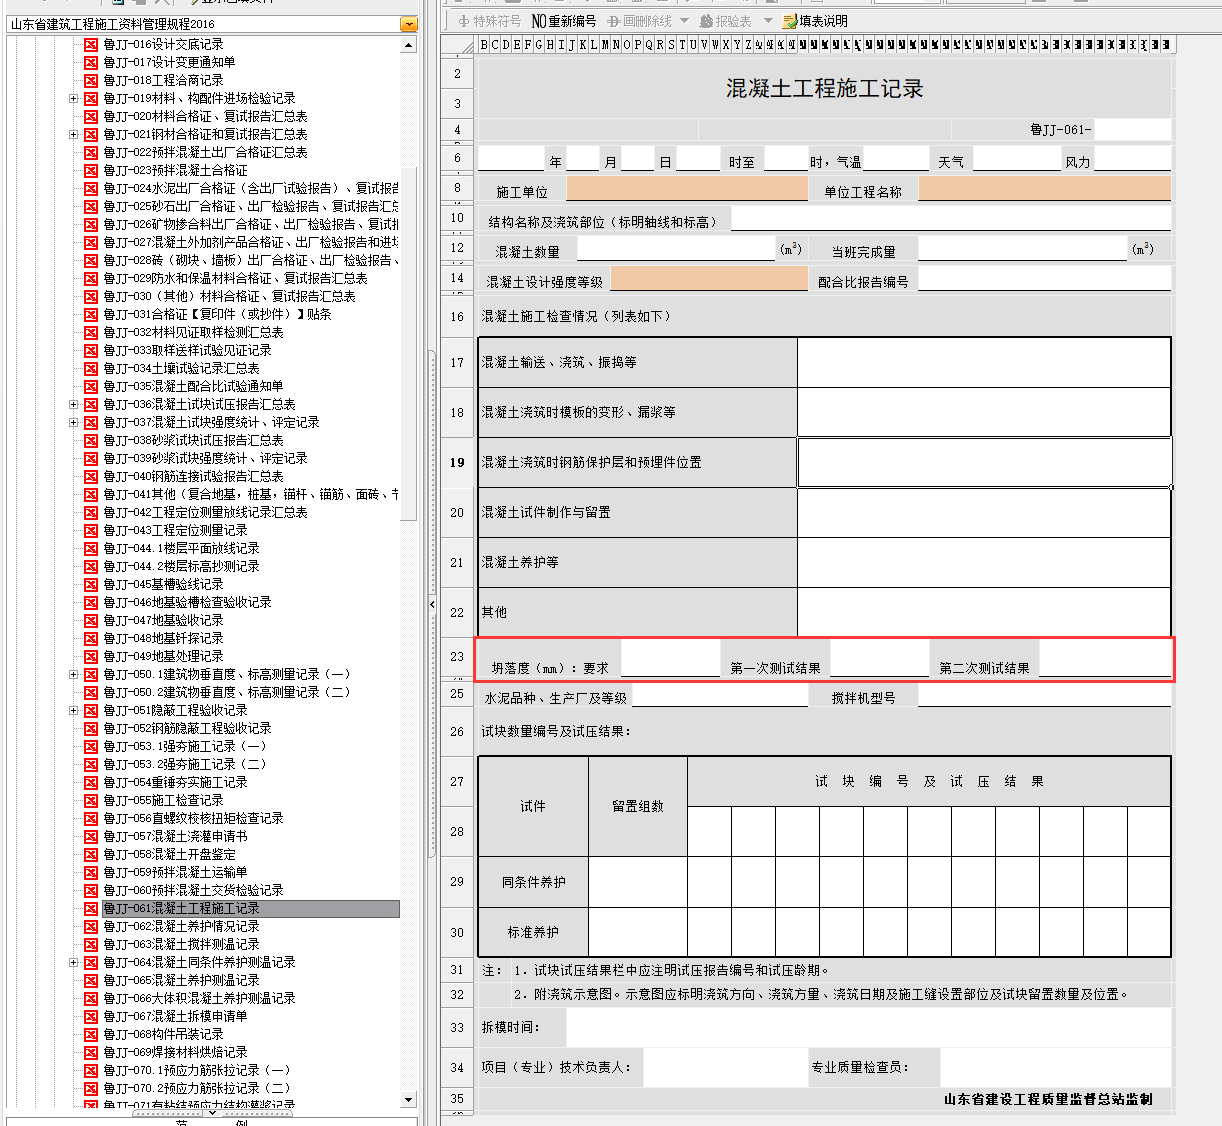
Task: Click the icon of 鲁JJ-069焊接材料烘焙记录
Action: (x=91, y=1052)
